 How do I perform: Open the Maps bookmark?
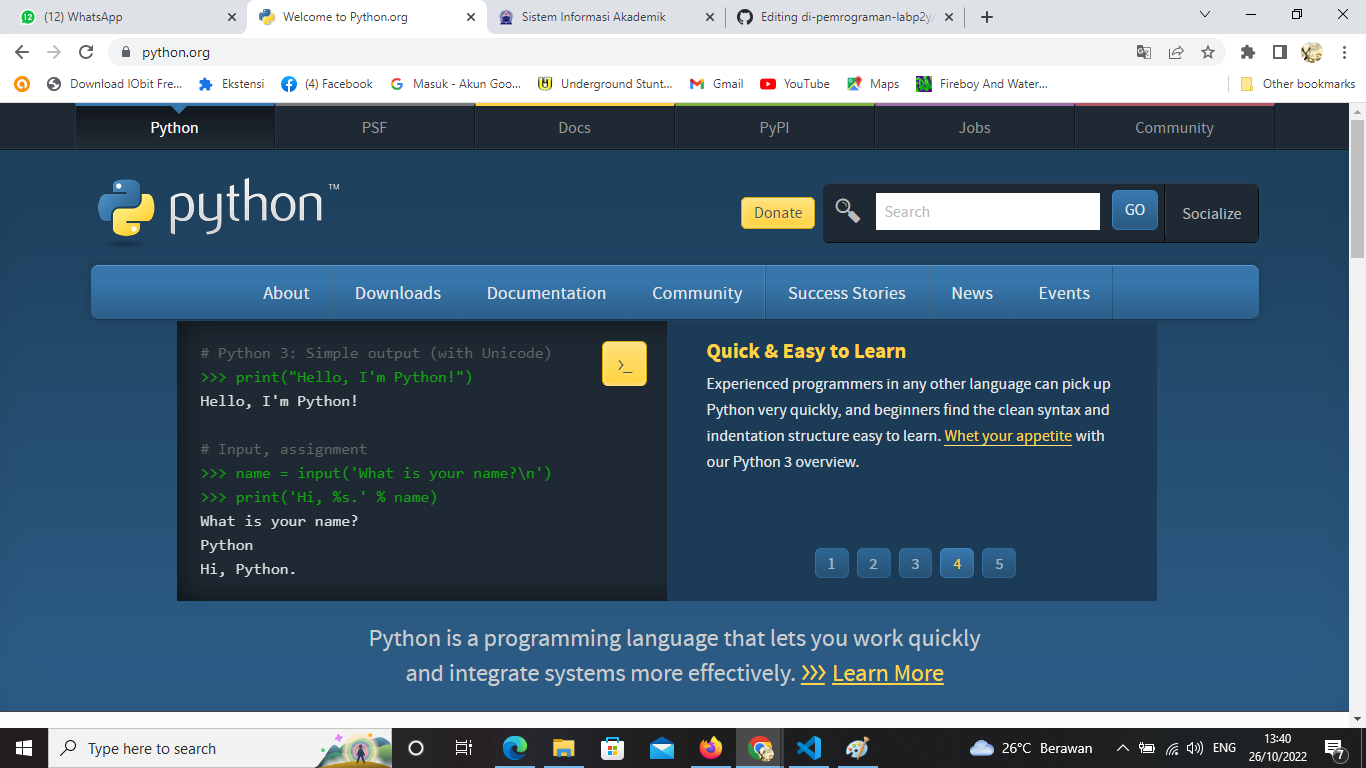pyautogui.click(x=873, y=84)
